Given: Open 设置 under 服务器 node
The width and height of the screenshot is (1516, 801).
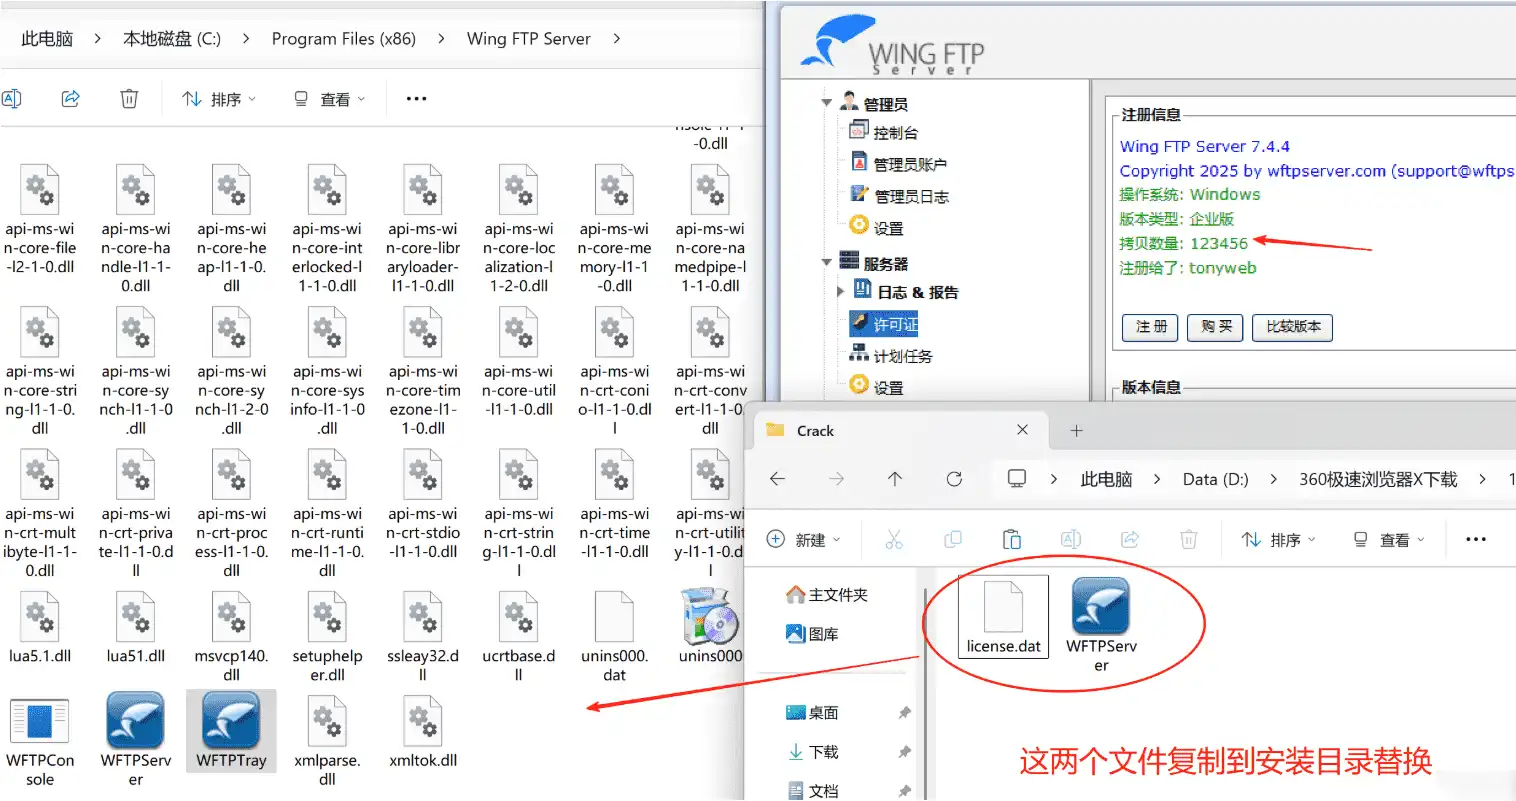Looking at the screenshot, I should 876,386.
